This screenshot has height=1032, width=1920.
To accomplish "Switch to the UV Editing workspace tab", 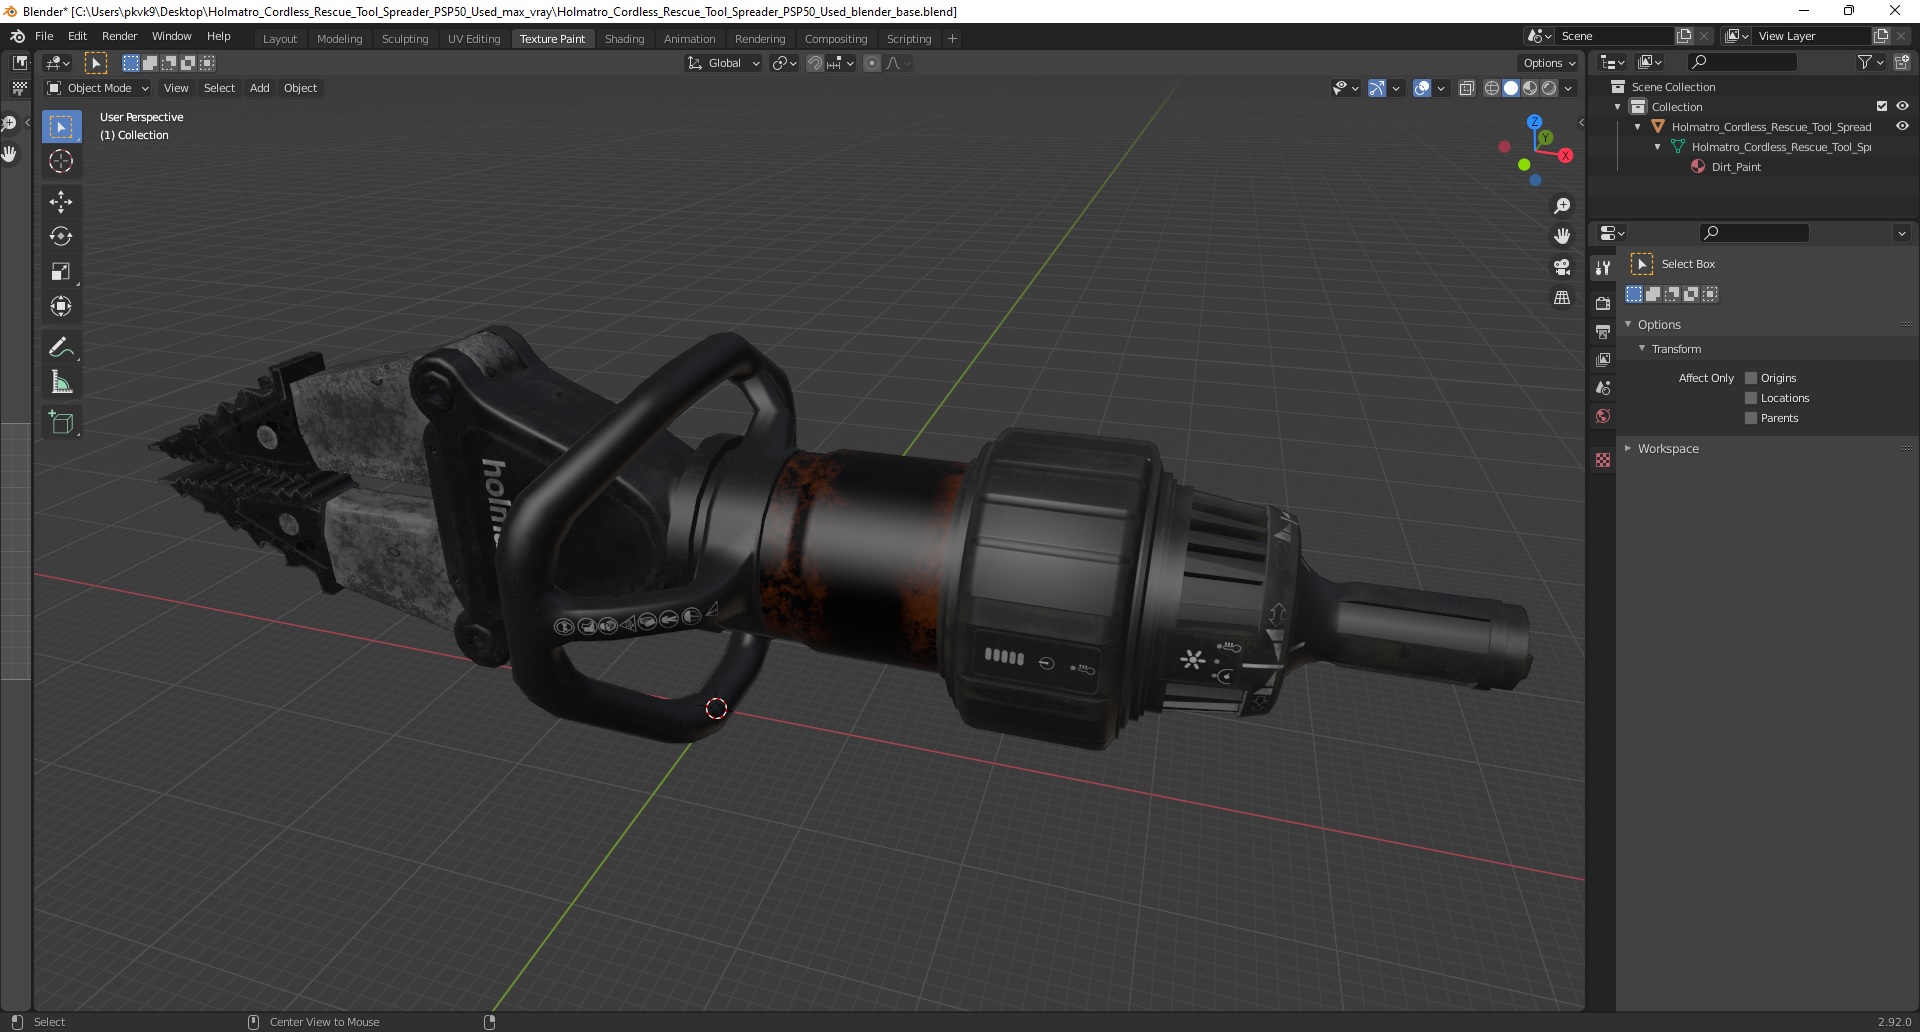I will [x=473, y=38].
